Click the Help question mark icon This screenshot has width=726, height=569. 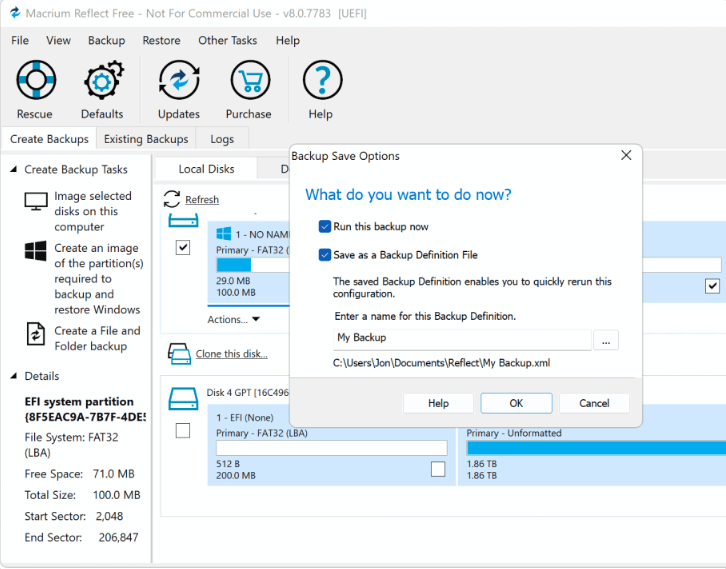pyautogui.click(x=321, y=81)
